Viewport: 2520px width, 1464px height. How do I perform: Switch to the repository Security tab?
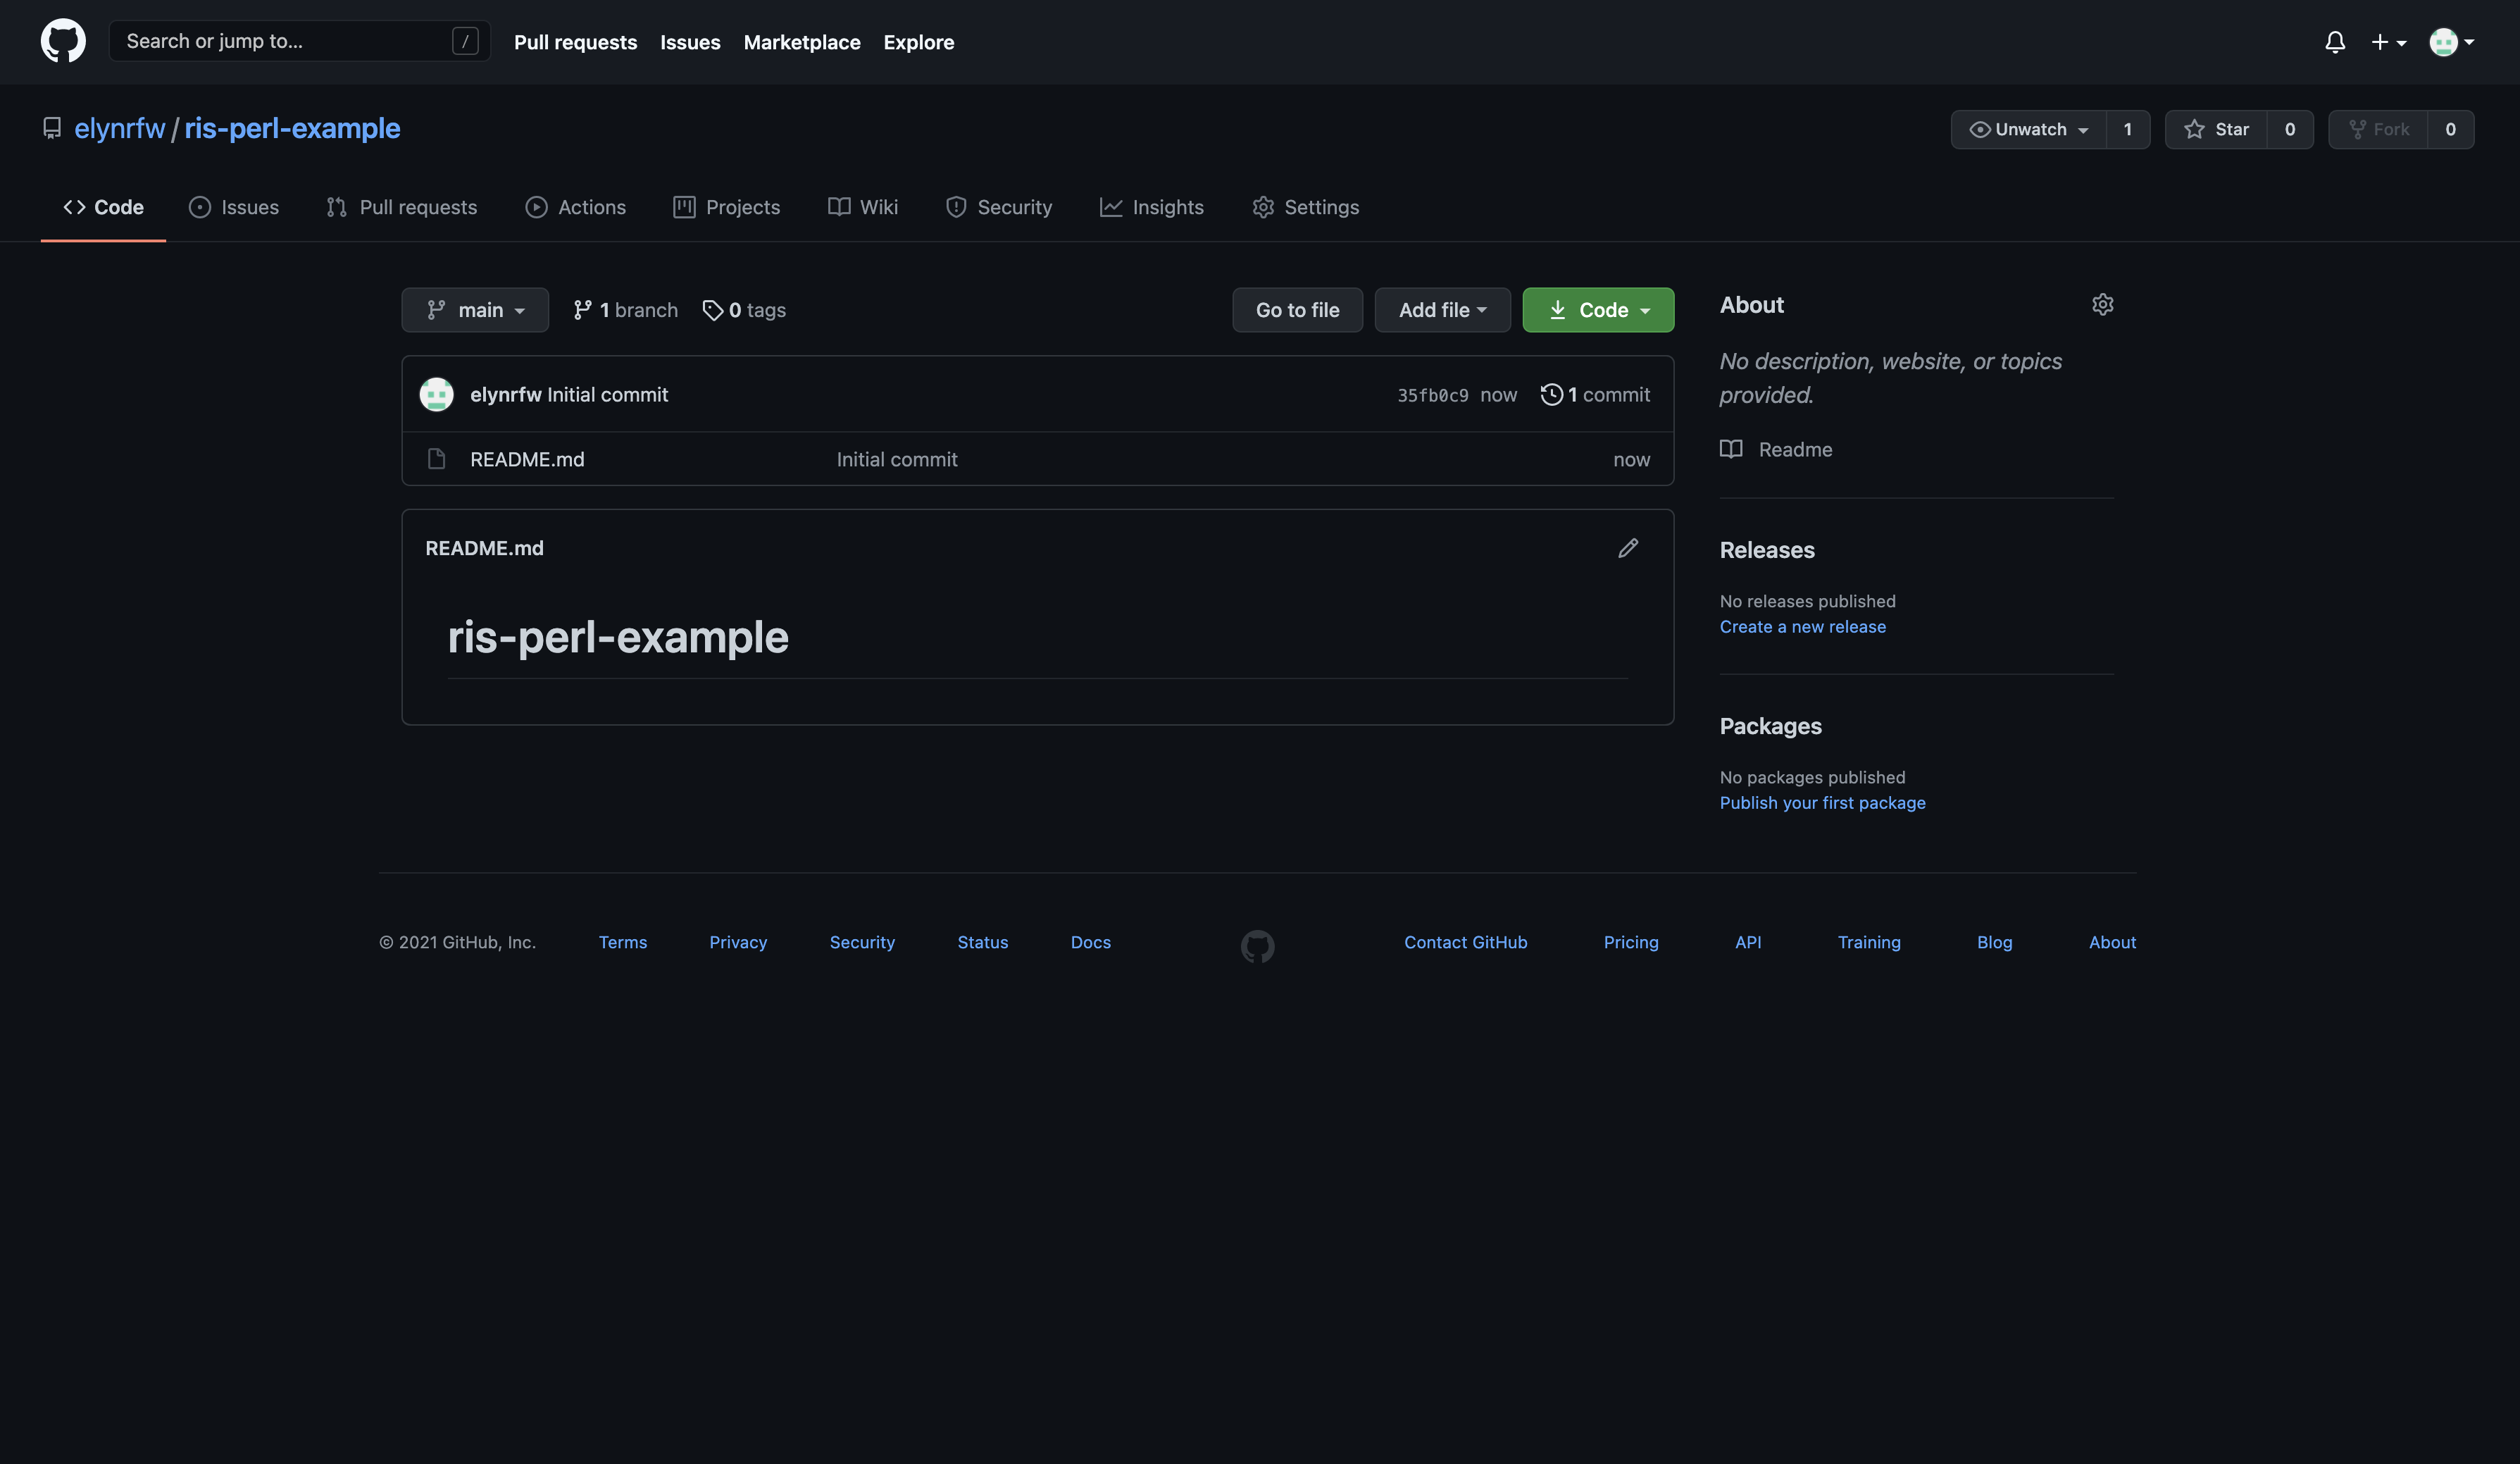[x=999, y=207]
